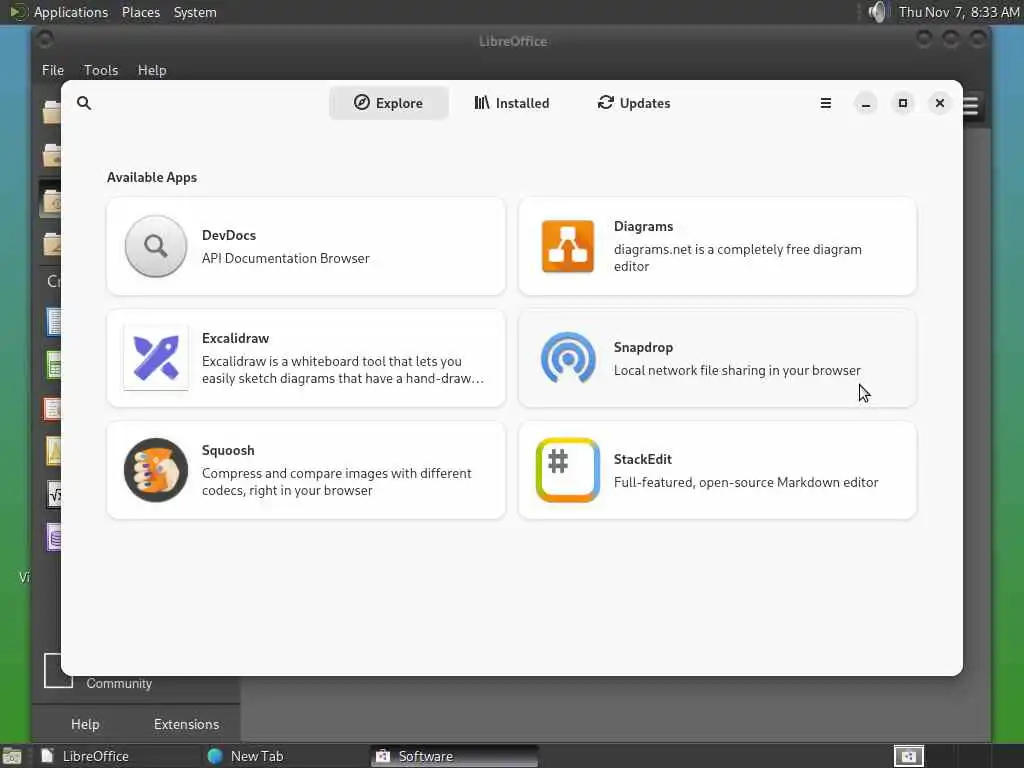Click the Impress Presentation icon in LibreOffice sidebar
Viewport: 1024px width, 768px height.
point(52,409)
